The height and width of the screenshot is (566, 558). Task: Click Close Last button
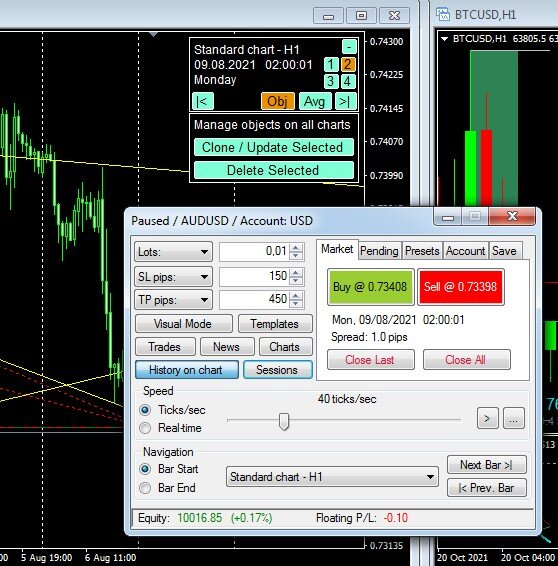click(x=370, y=360)
